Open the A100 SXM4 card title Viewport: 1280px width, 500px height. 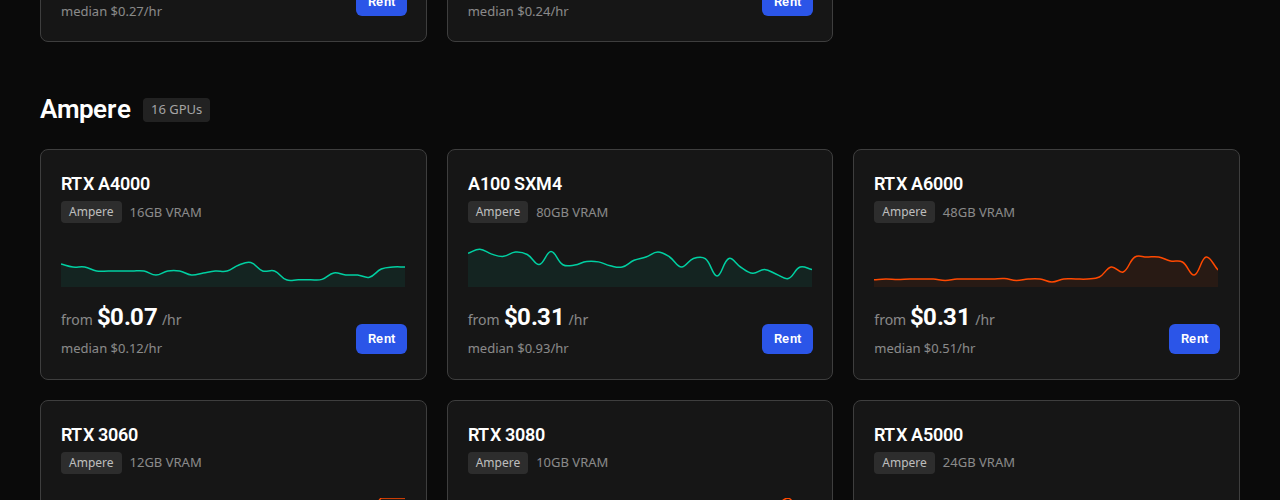[x=515, y=184]
